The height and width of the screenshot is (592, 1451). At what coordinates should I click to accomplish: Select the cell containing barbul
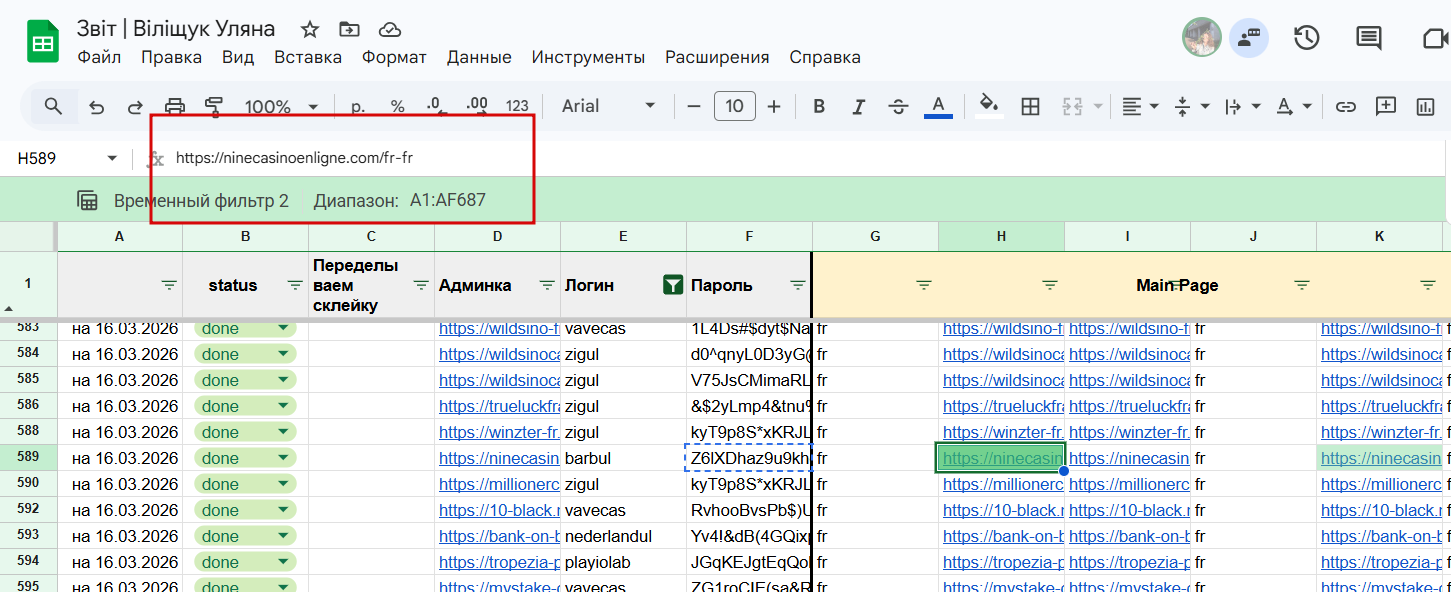623,458
